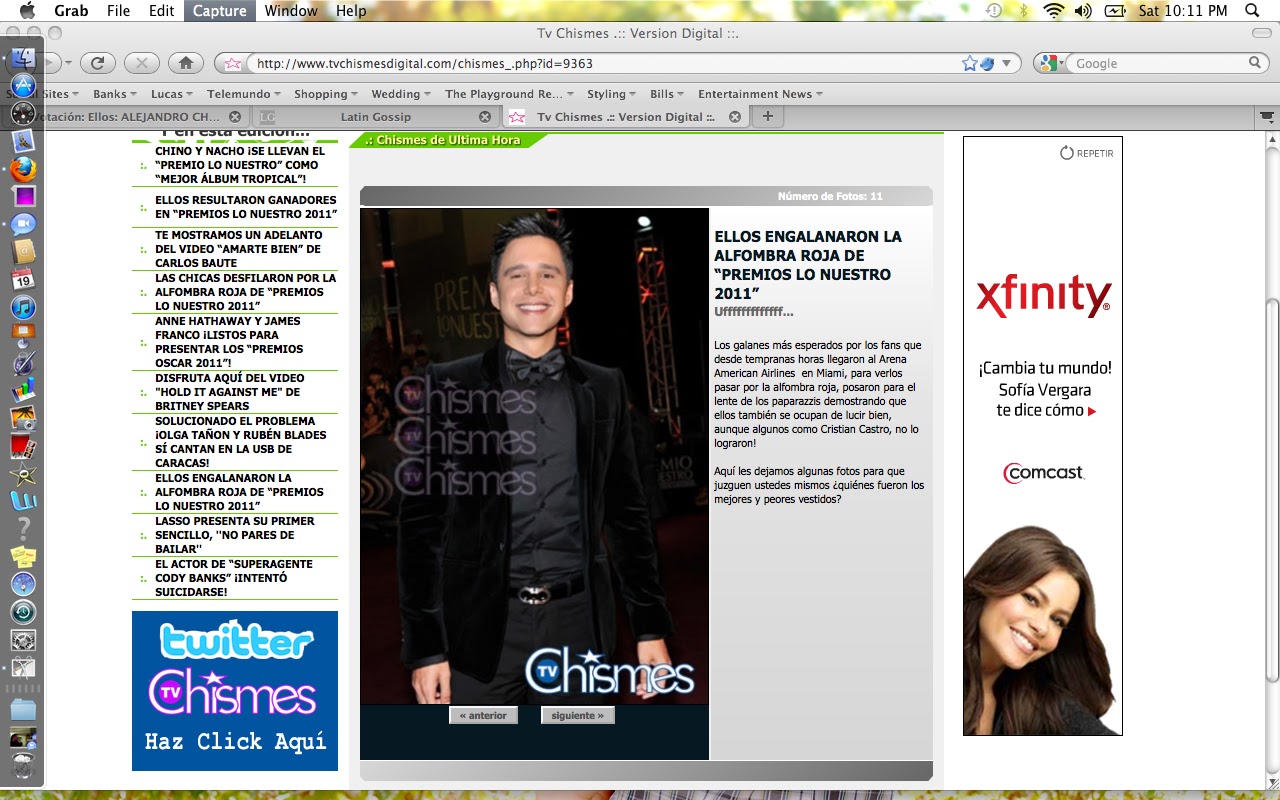The height and width of the screenshot is (800, 1280).
Task: Open the File menu
Action: 118,11
